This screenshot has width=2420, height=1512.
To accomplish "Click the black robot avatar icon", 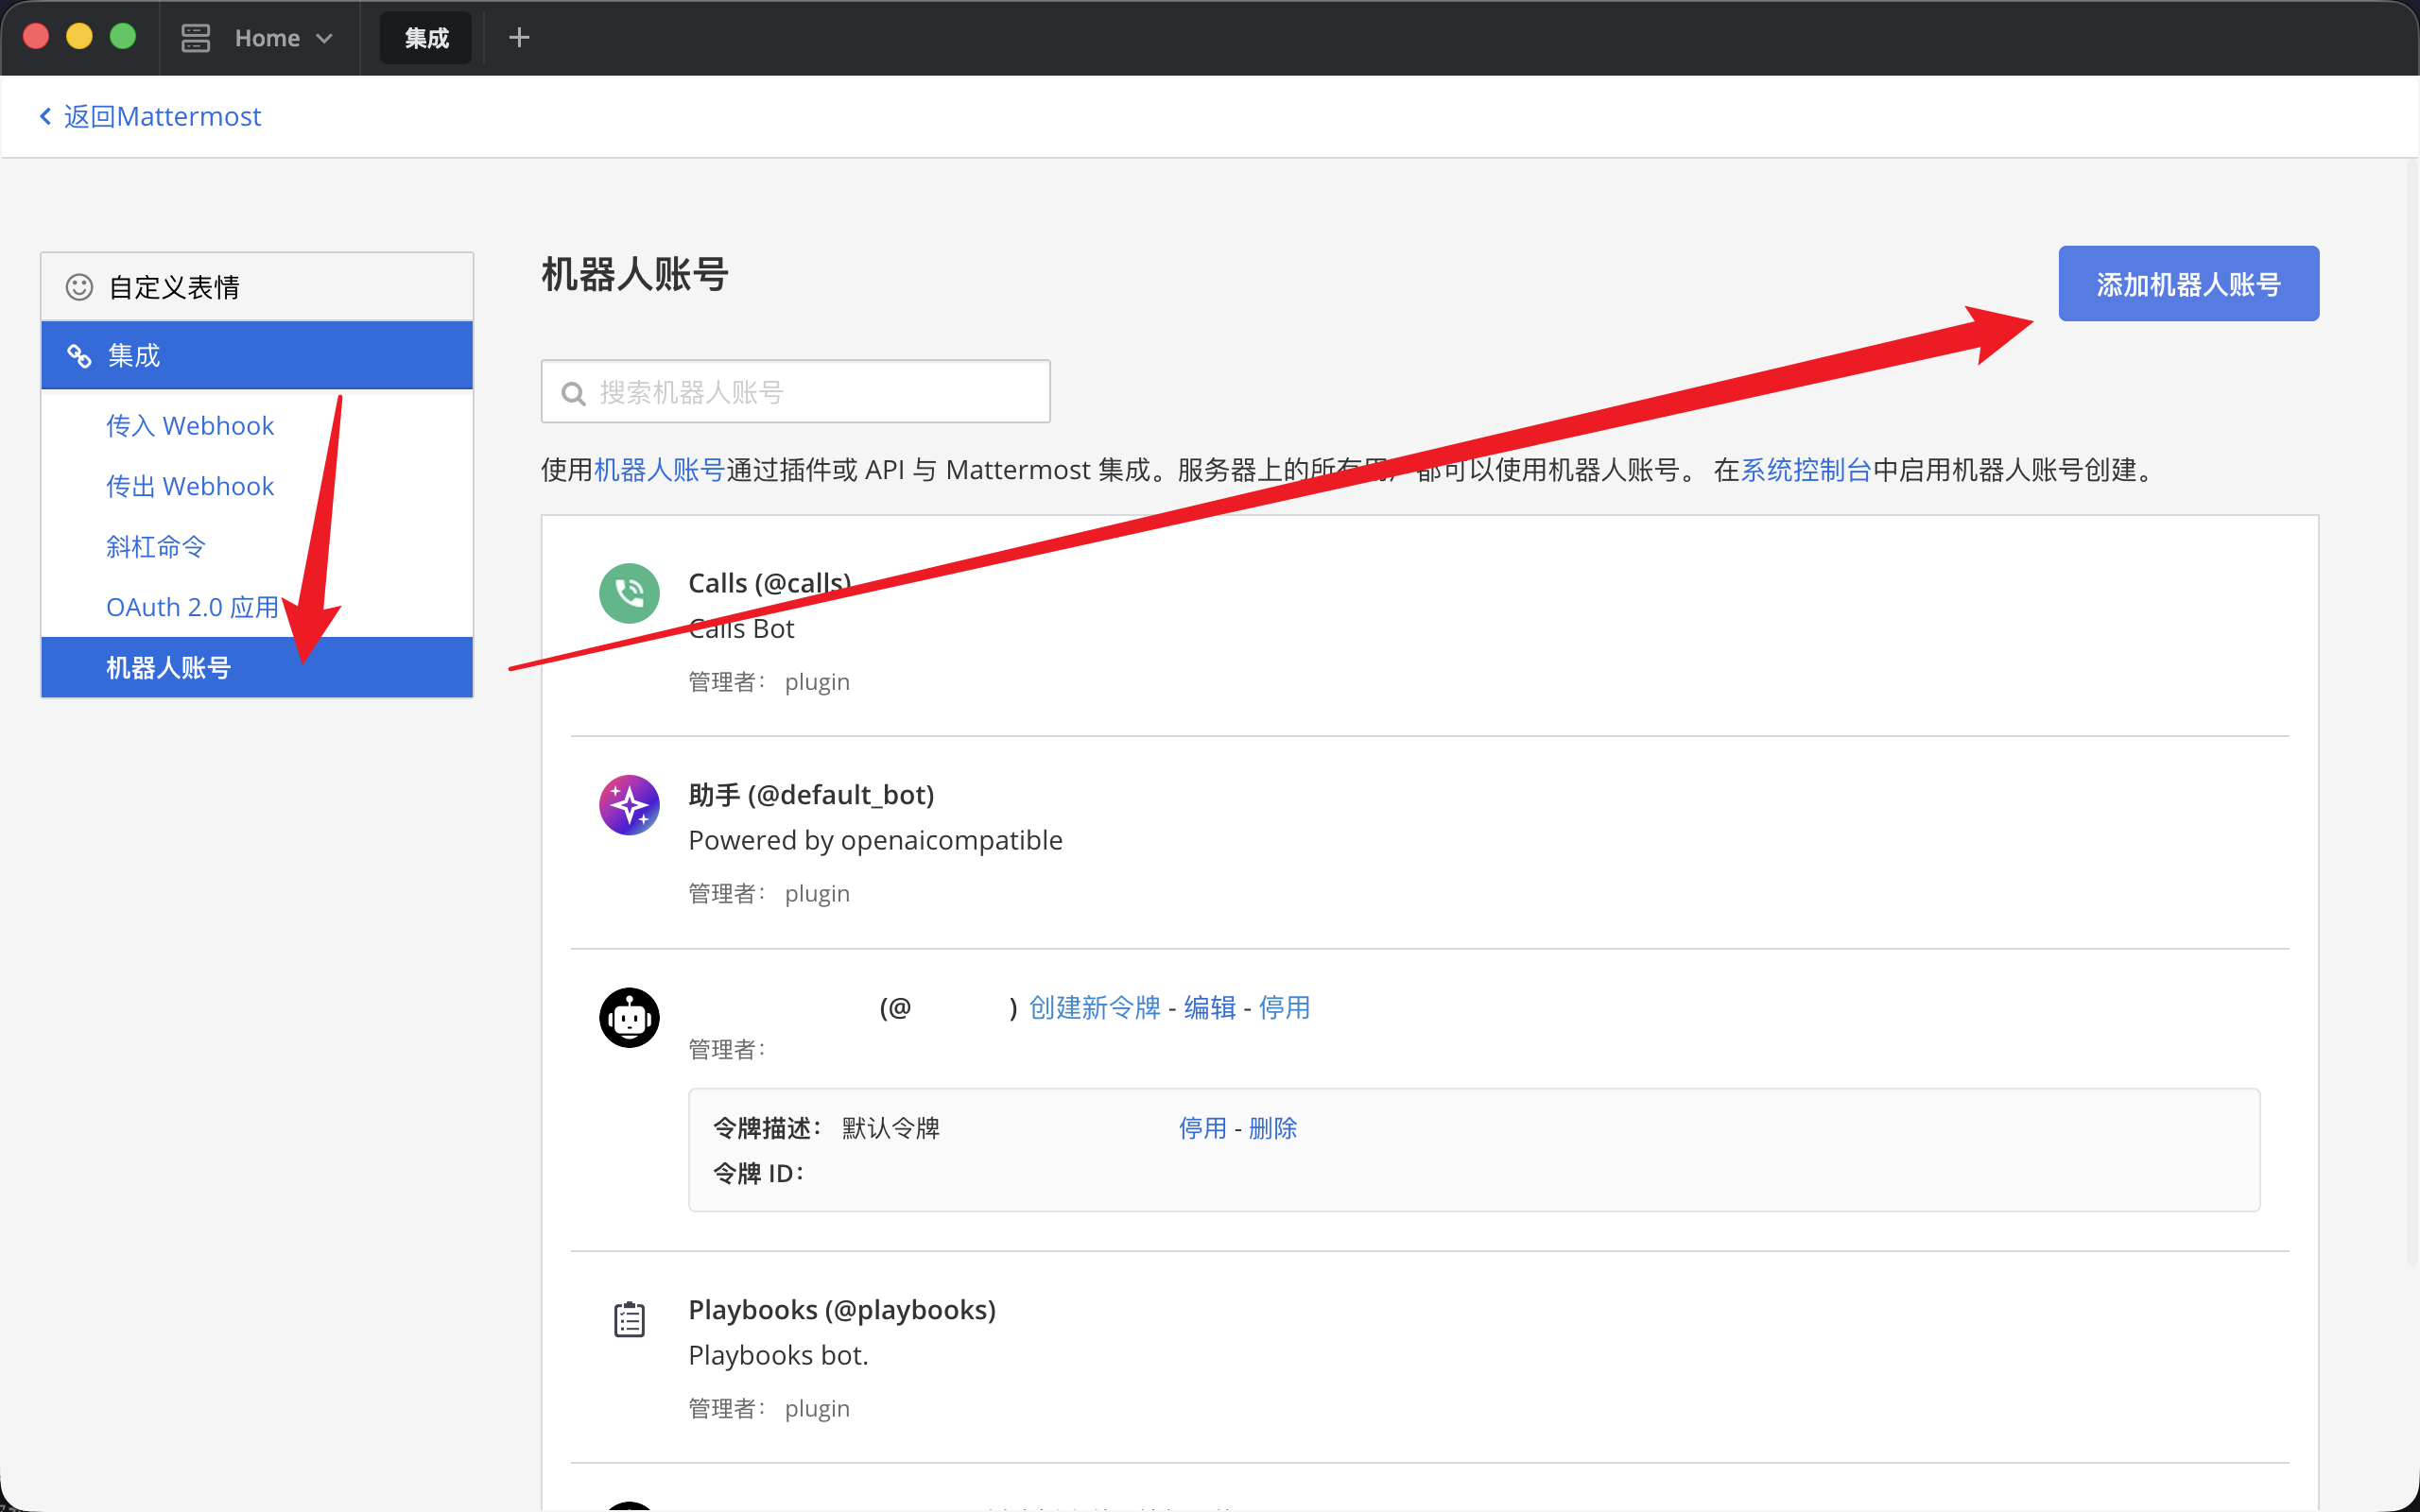I will coord(629,1018).
